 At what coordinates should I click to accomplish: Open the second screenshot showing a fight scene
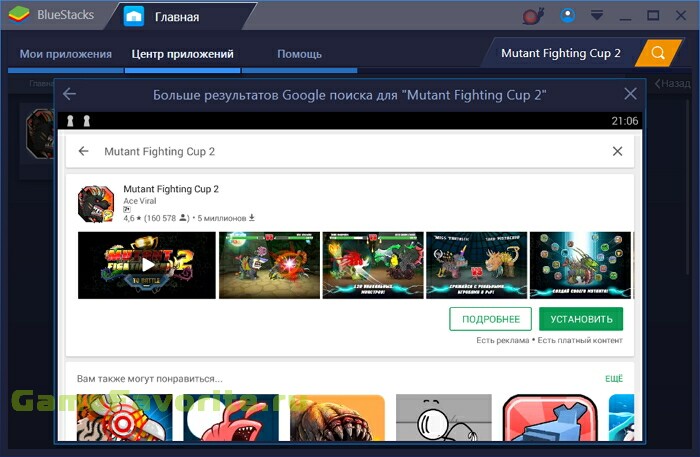pos(269,266)
